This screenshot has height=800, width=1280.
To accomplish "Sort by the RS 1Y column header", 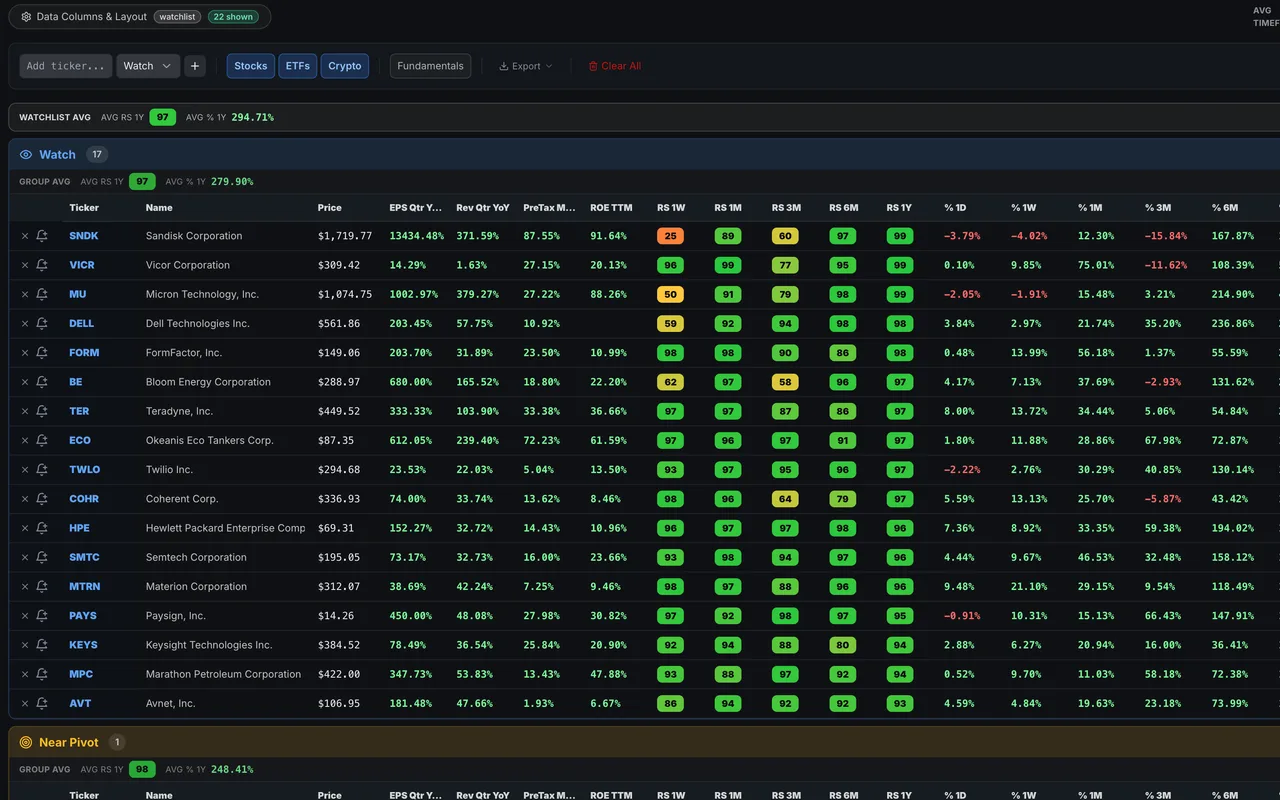I will 899,208.
